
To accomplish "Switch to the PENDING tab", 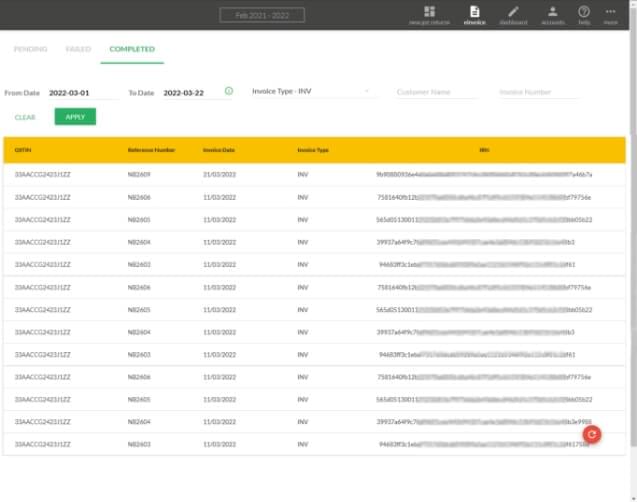I will 30,49.
